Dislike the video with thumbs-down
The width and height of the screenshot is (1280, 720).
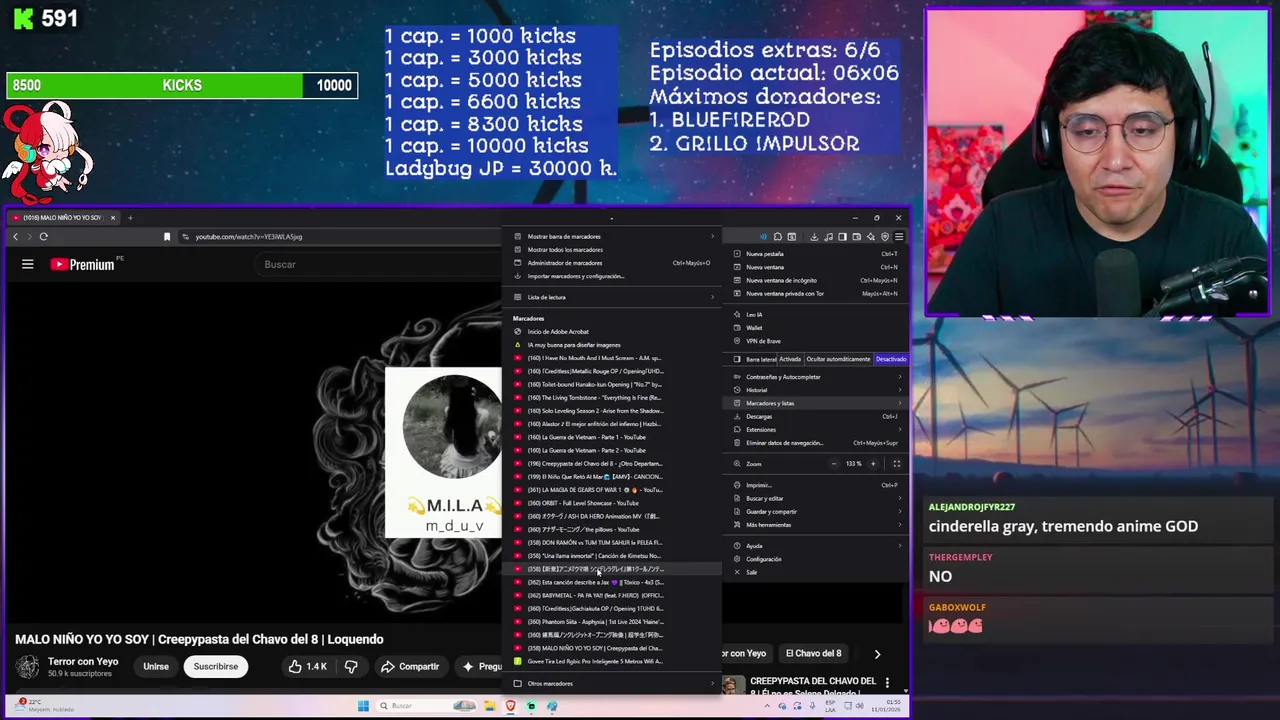tap(351, 666)
